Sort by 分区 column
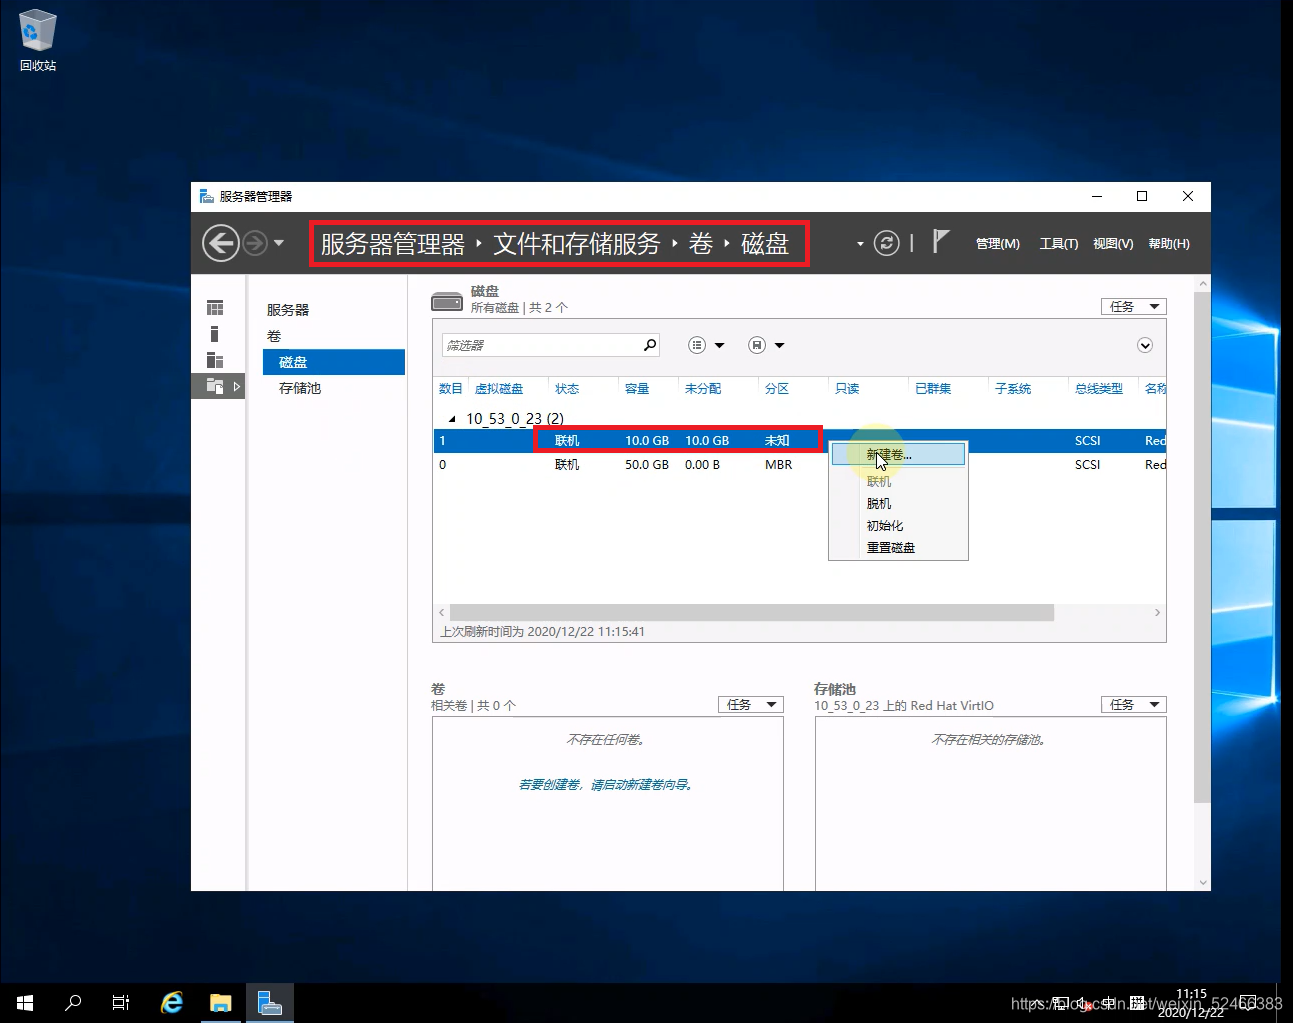 pos(777,389)
